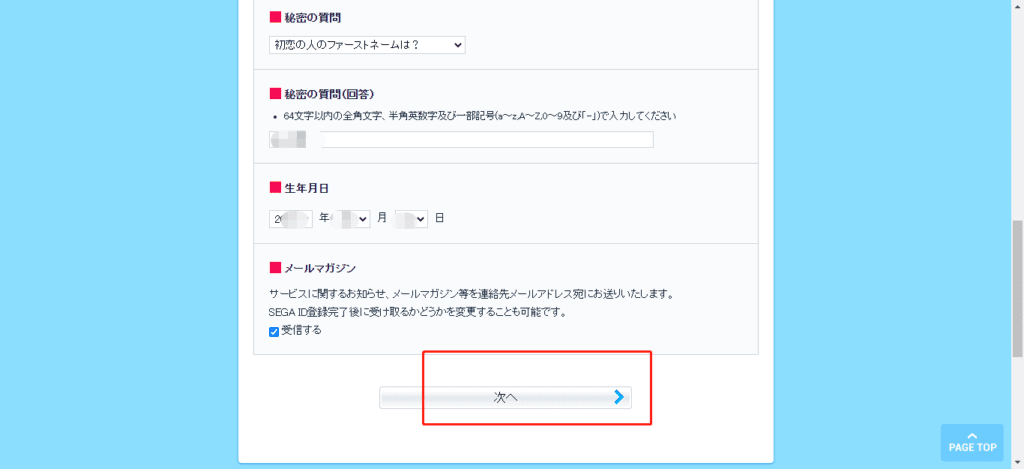Click the サービスに関するお知らせ description line
The width and height of the screenshot is (1024, 469).
point(471,294)
